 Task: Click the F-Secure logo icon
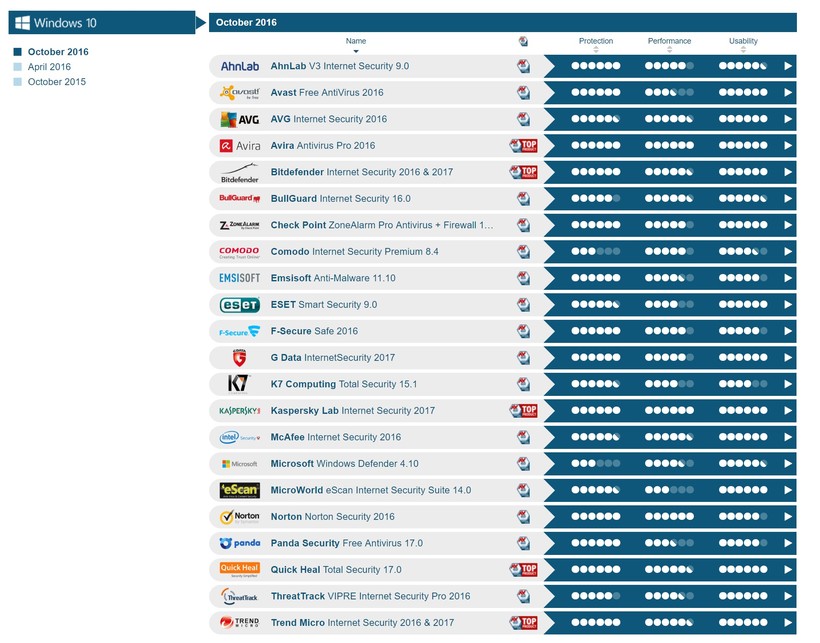(x=240, y=331)
